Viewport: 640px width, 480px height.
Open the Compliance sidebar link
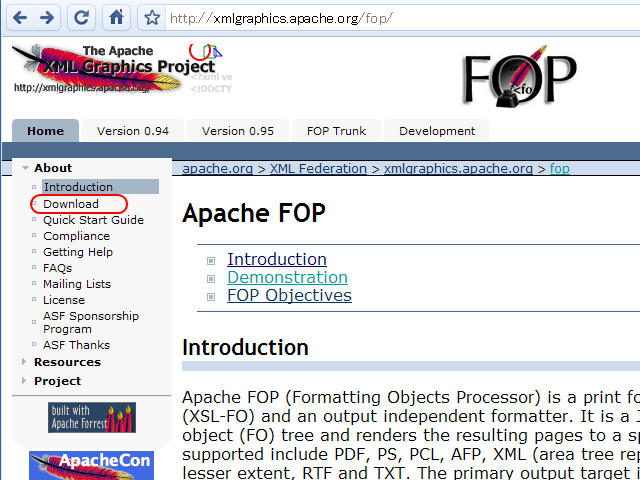tap(76, 236)
